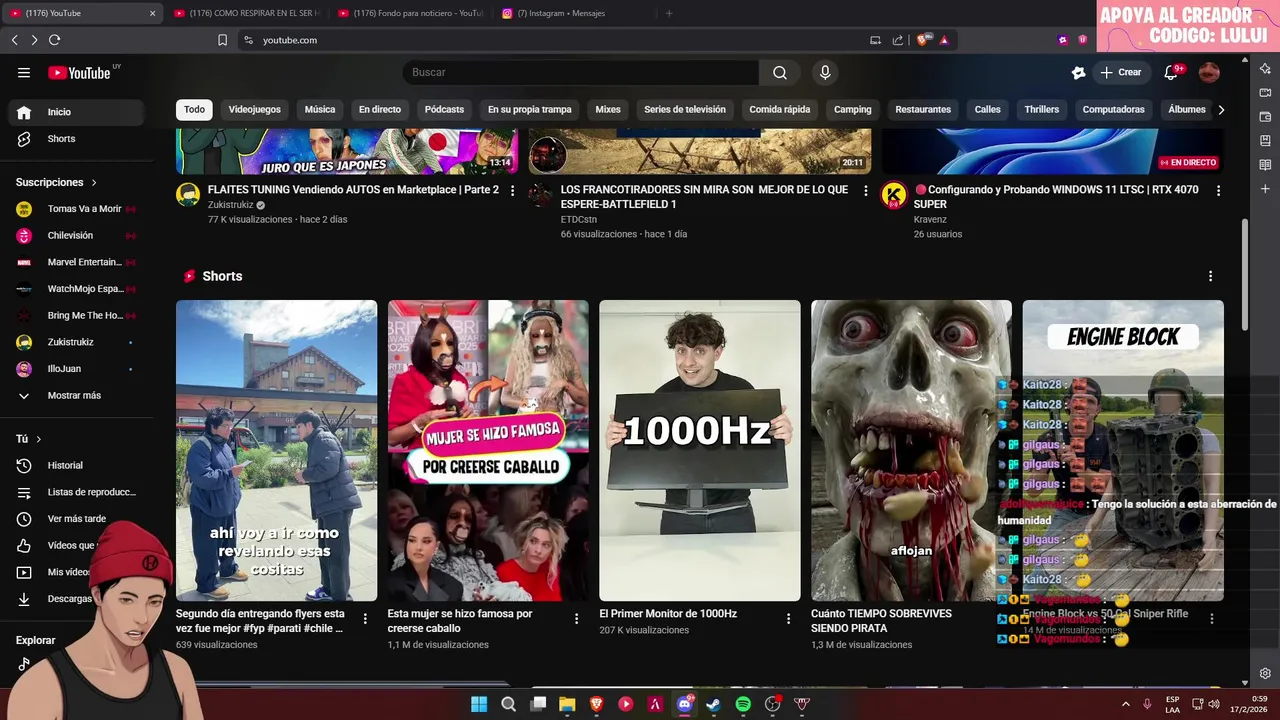Image resolution: width=1280 pixels, height=720 pixels.
Task: Select the Series de televisión chip
Action: [685, 109]
